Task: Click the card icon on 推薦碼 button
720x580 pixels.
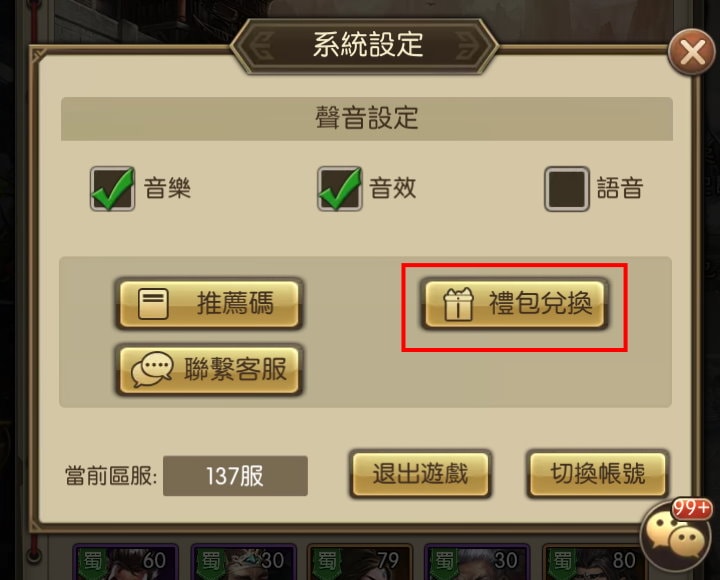Action: [x=153, y=304]
